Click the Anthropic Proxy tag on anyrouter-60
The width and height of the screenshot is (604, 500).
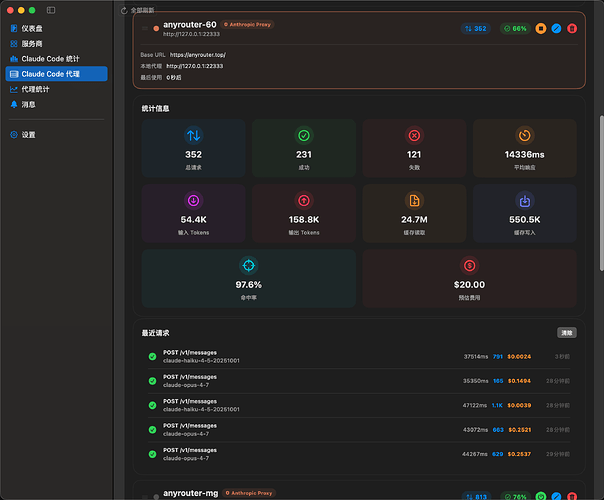(247, 25)
